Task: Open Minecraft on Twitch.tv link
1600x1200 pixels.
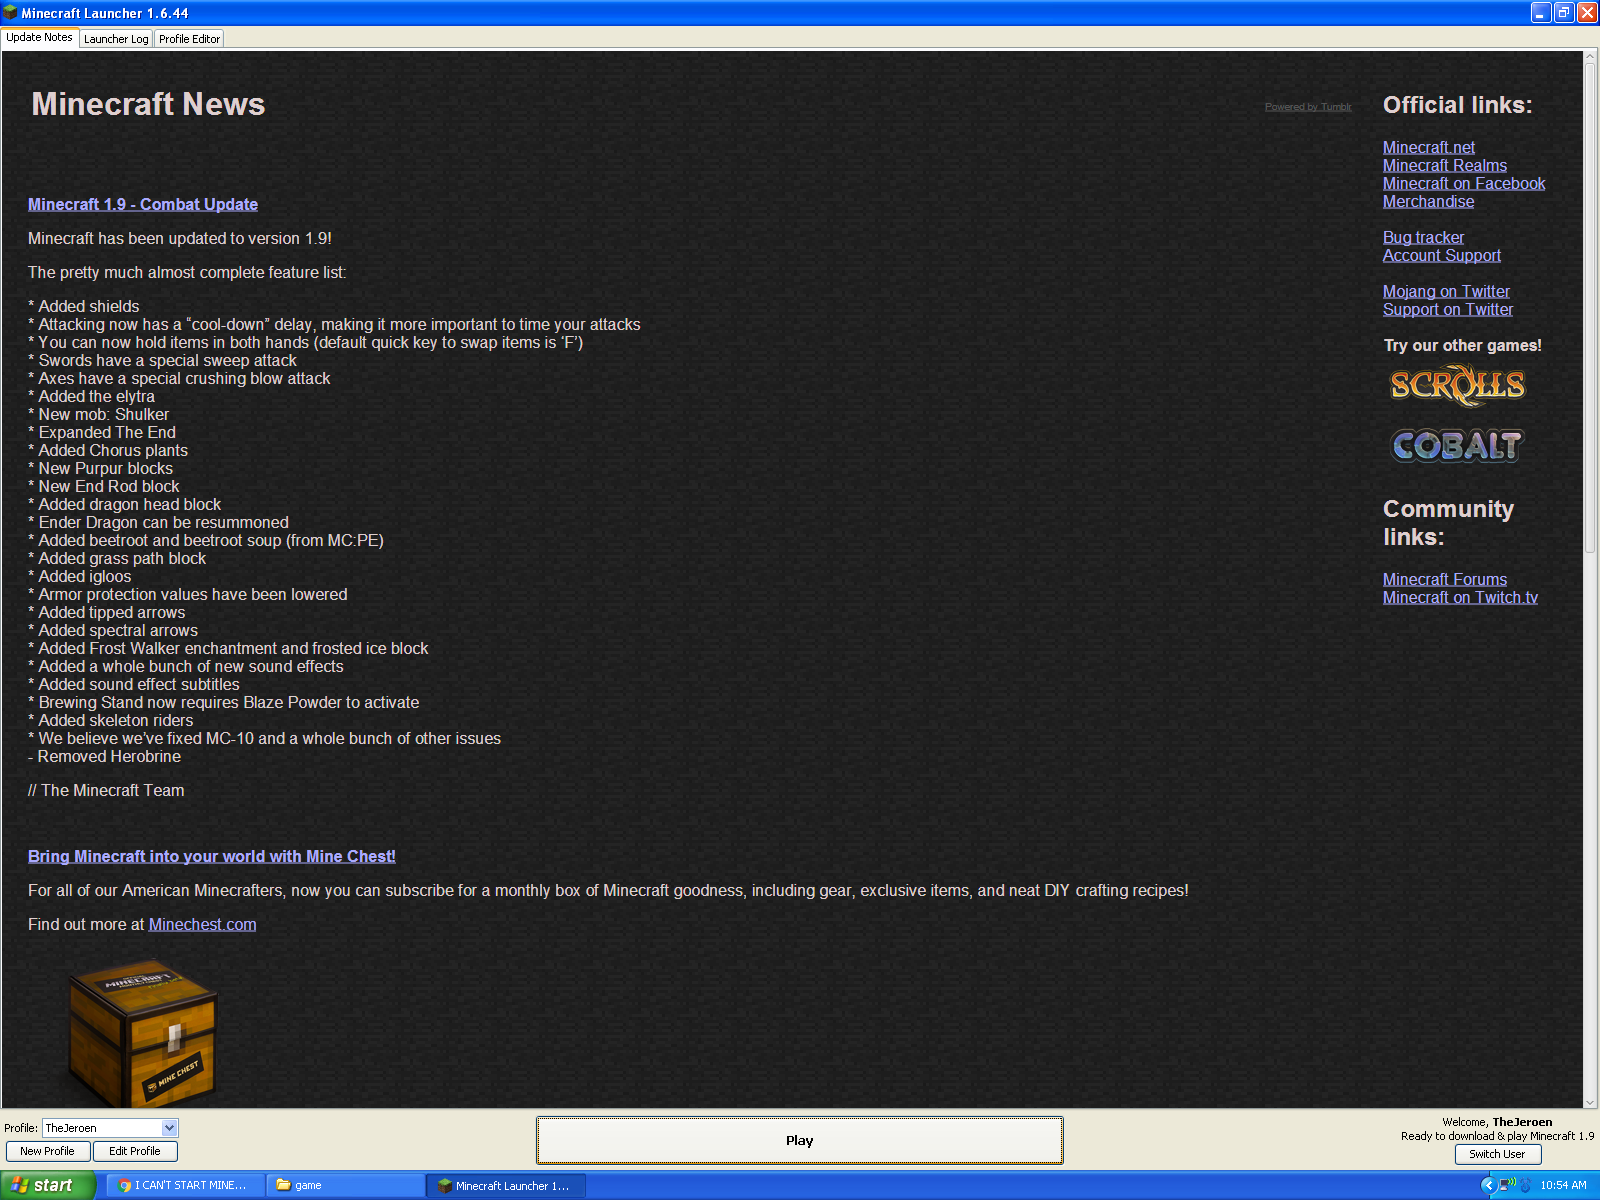Action: [x=1460, y=597]
